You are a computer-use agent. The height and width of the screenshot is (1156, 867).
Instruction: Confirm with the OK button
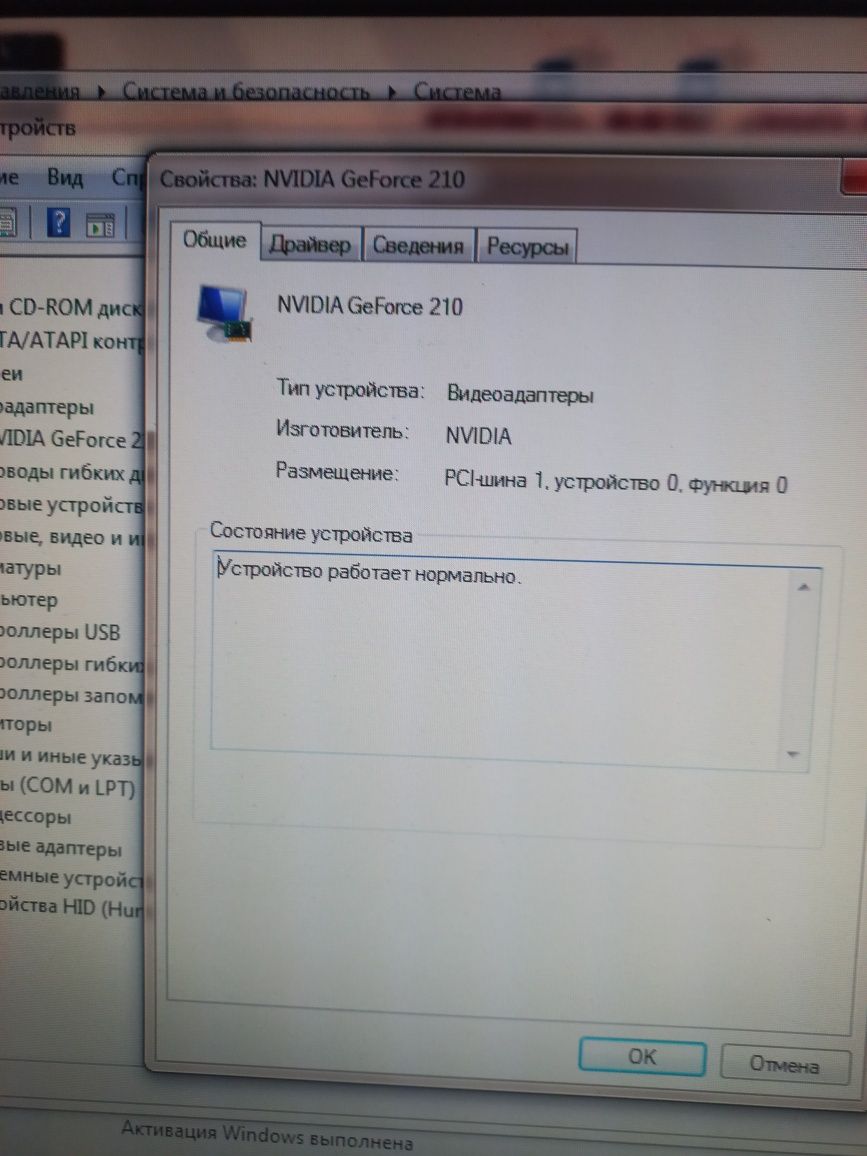click(x=641, y=1056)
